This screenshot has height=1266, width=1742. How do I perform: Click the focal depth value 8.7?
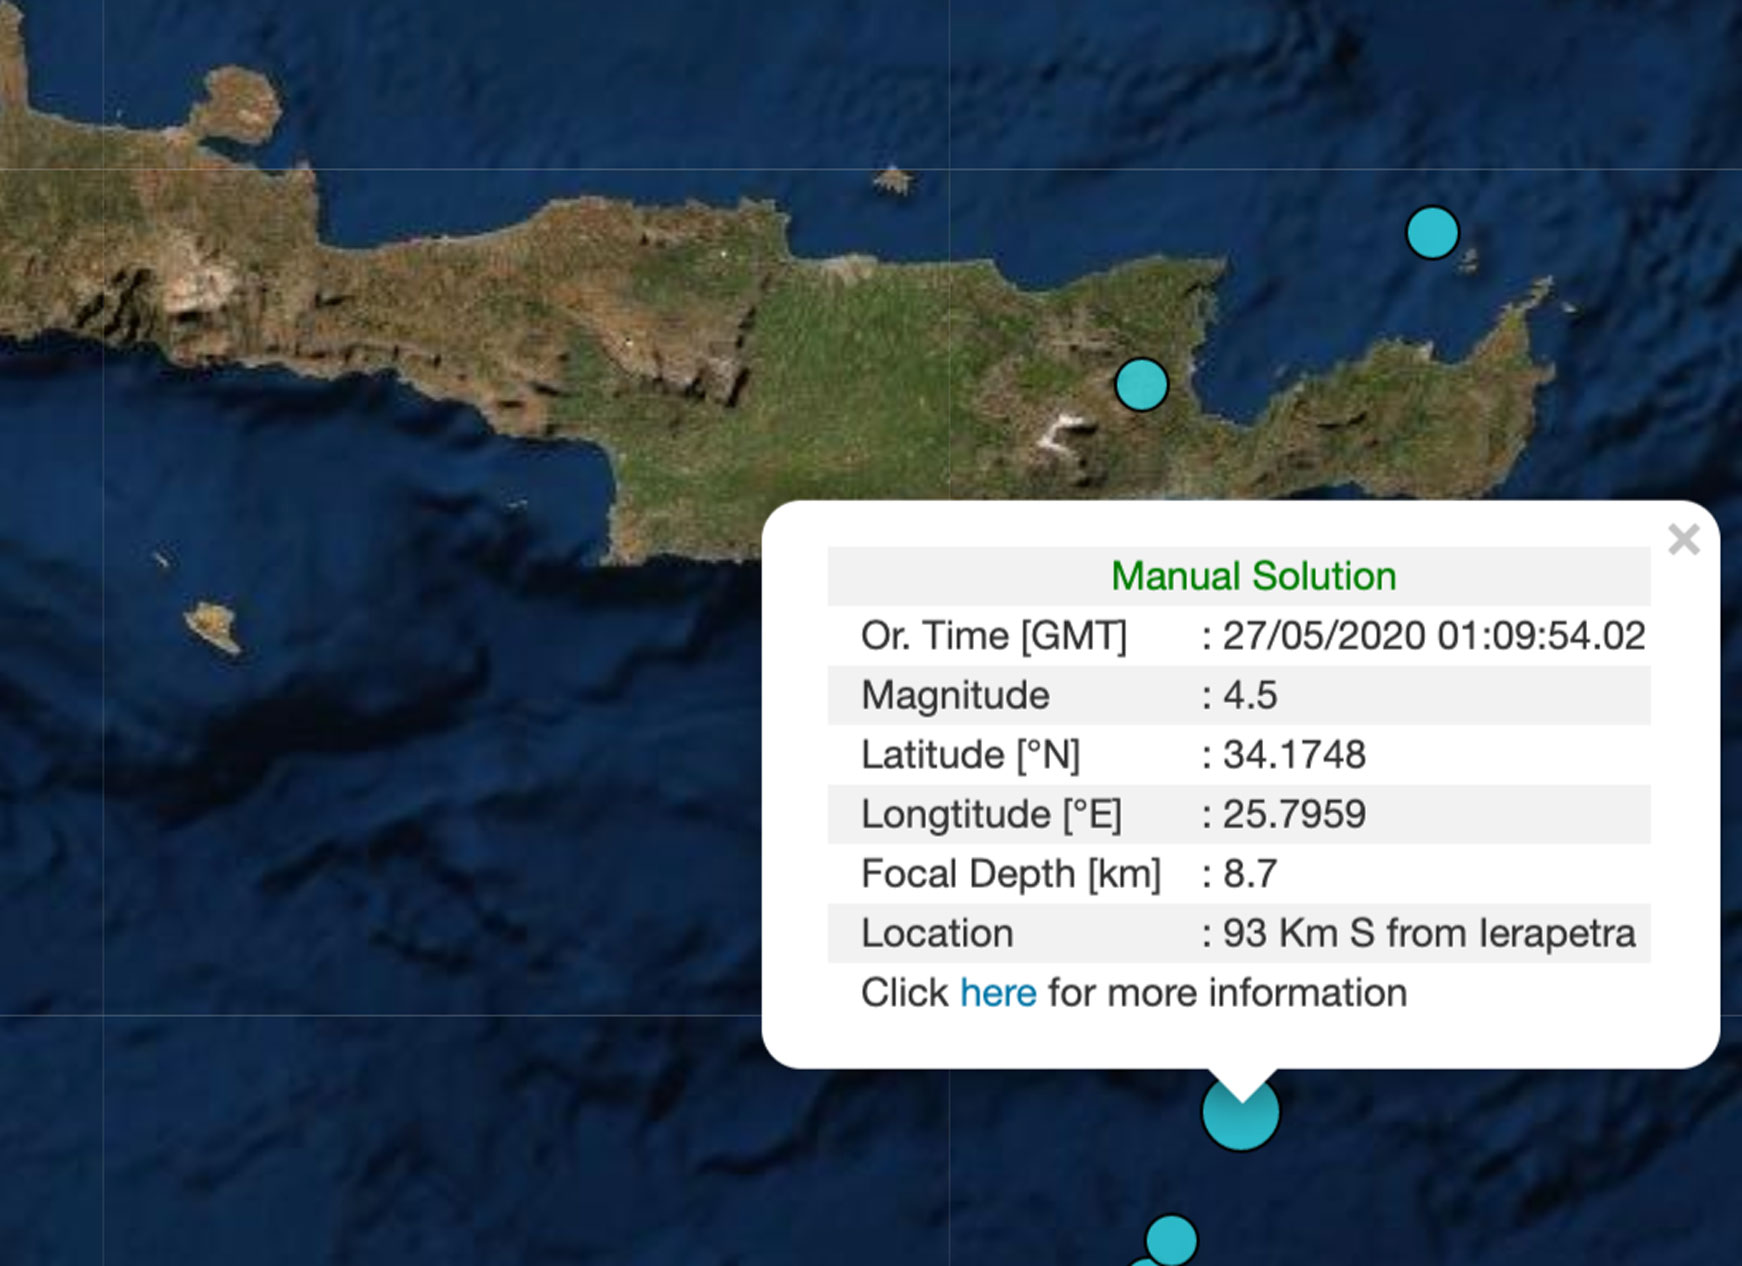tap(1250, 874)
